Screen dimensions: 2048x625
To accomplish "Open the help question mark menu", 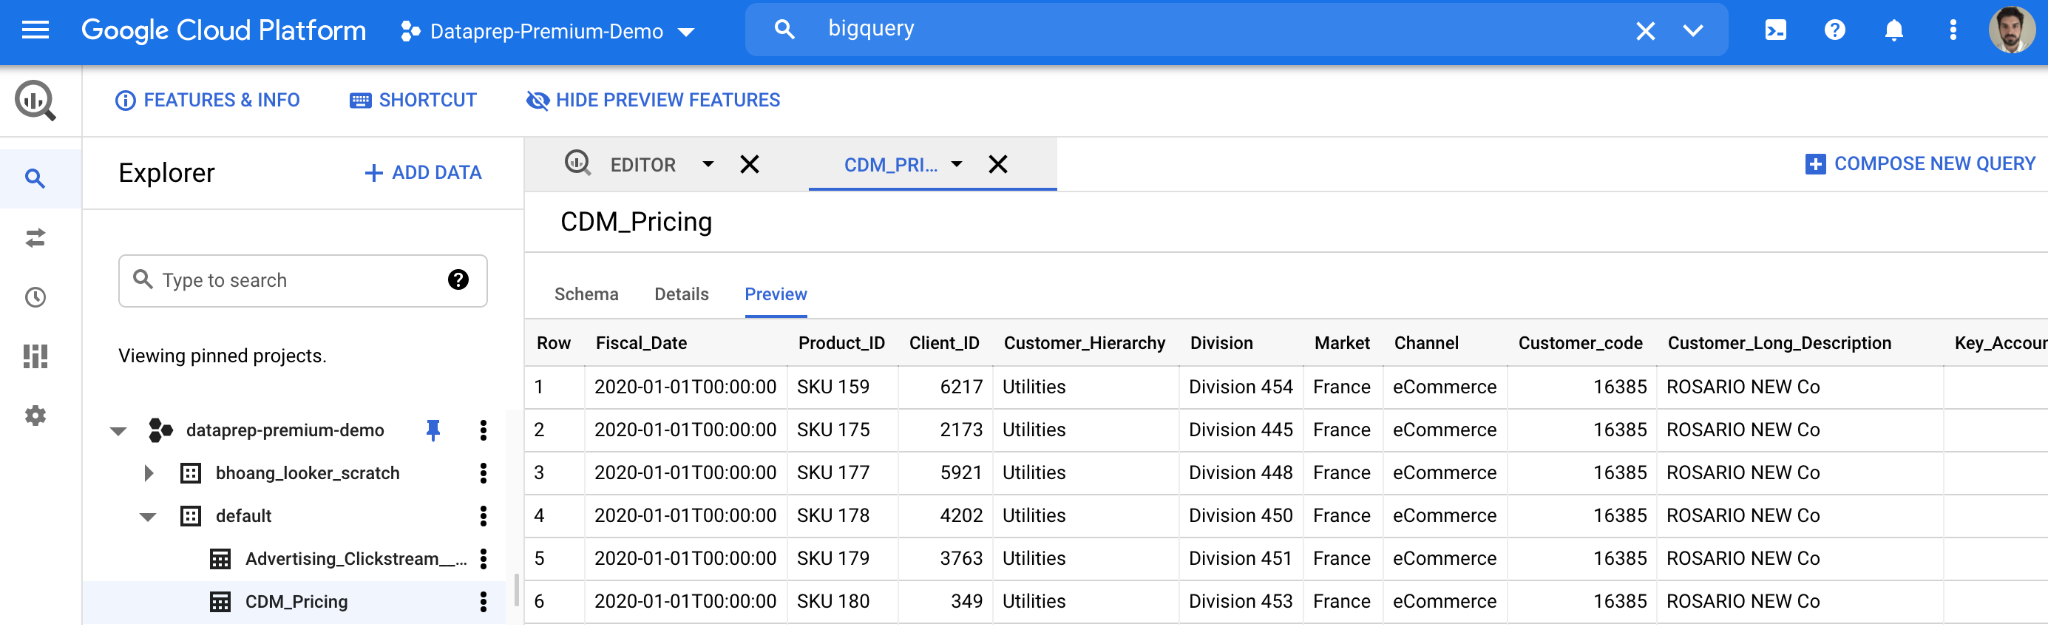I will point(1834,30).
